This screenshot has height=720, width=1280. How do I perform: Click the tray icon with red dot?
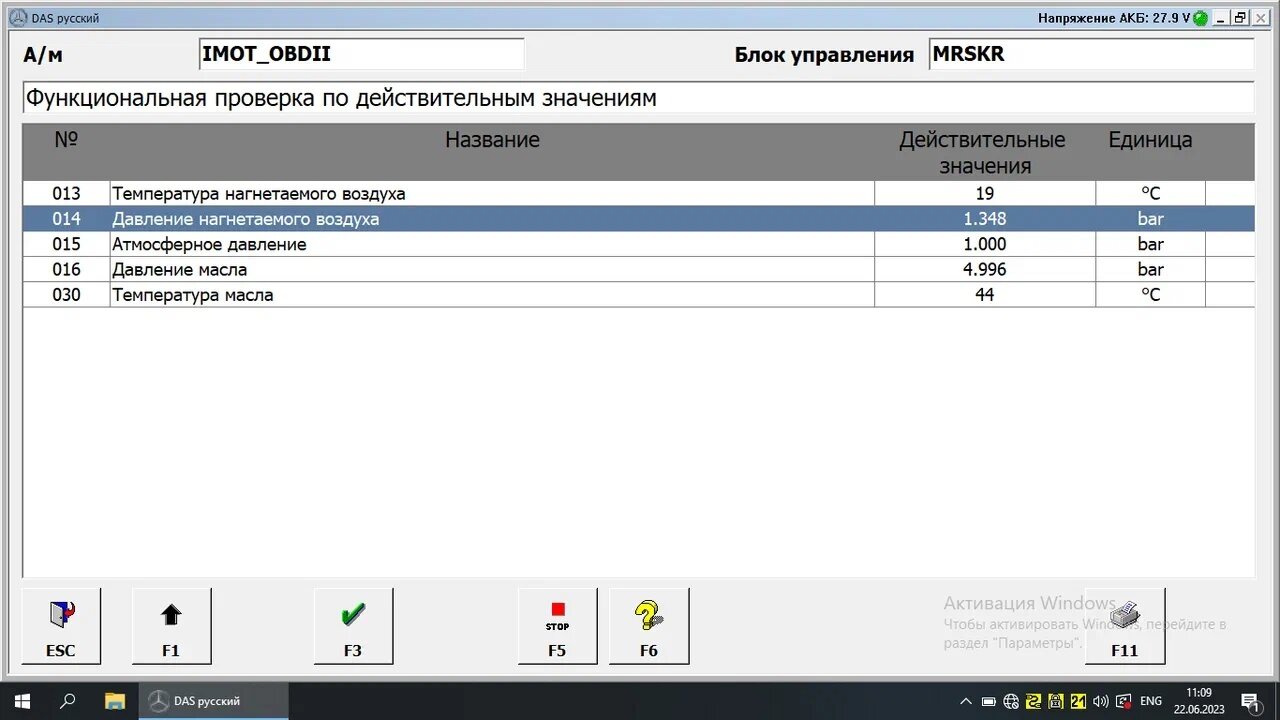click(x=1123, y=701)
